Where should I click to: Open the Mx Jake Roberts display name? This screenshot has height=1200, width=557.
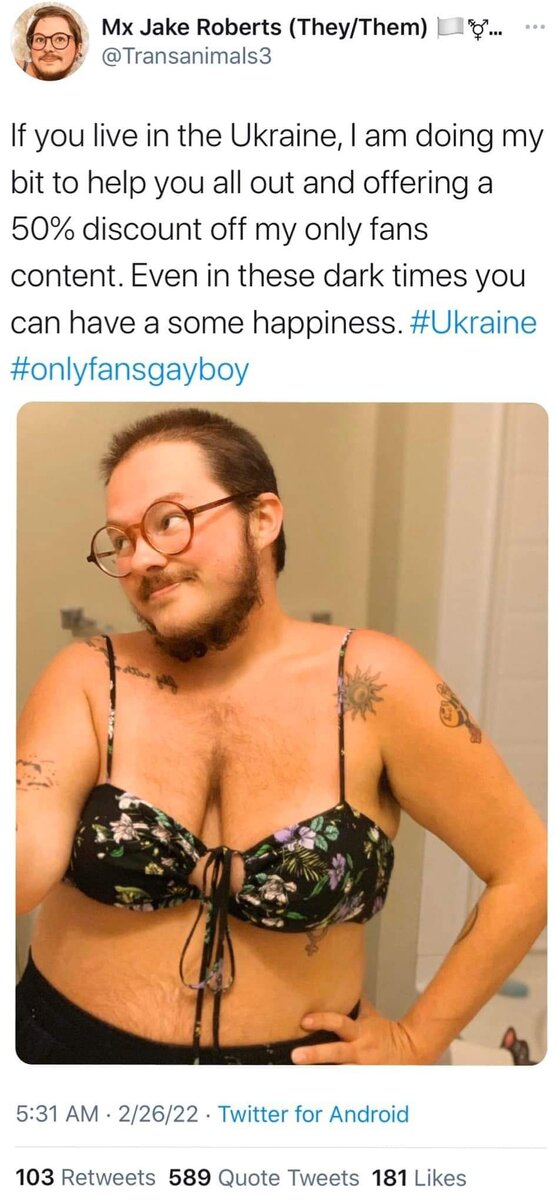click(191, 28)
